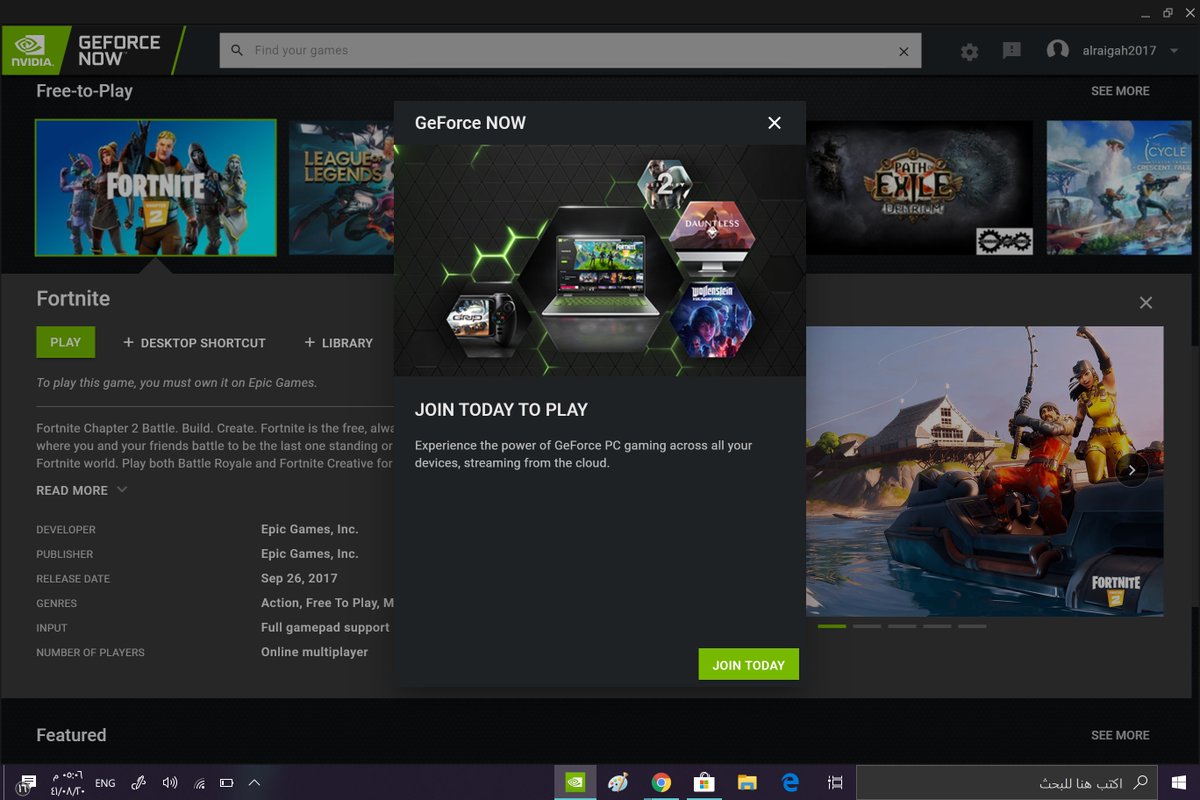Viewport: 1200px width, 800px height.
Task: Select the fifth screenshot carousel indicator
Action: coord(972,626)
